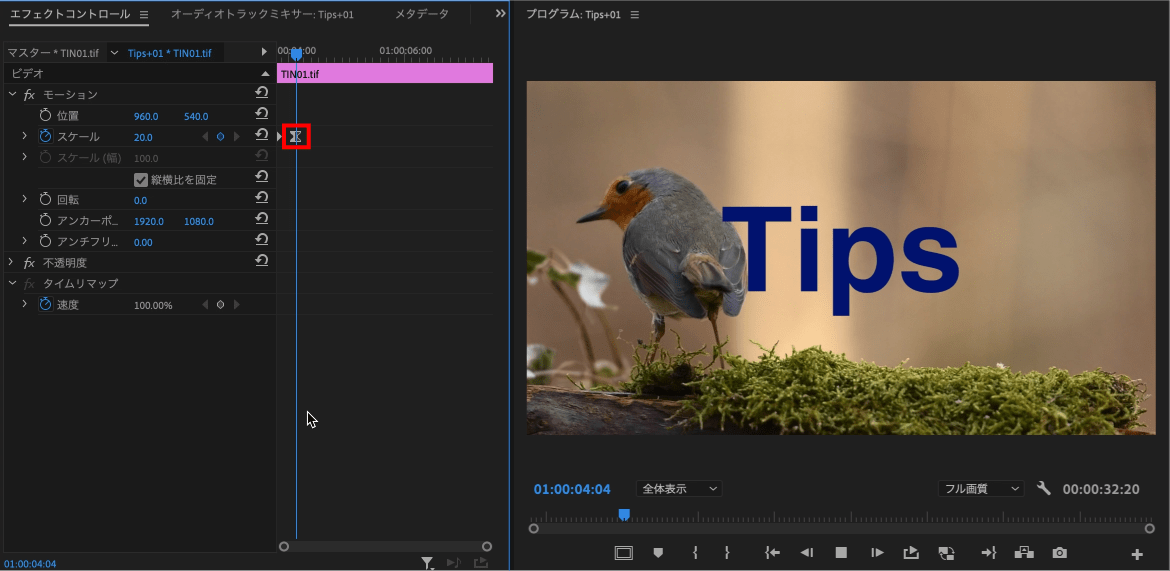
Task: Toggle the 不透明度 fx effect on/off
Action: (x=30, y=263)
